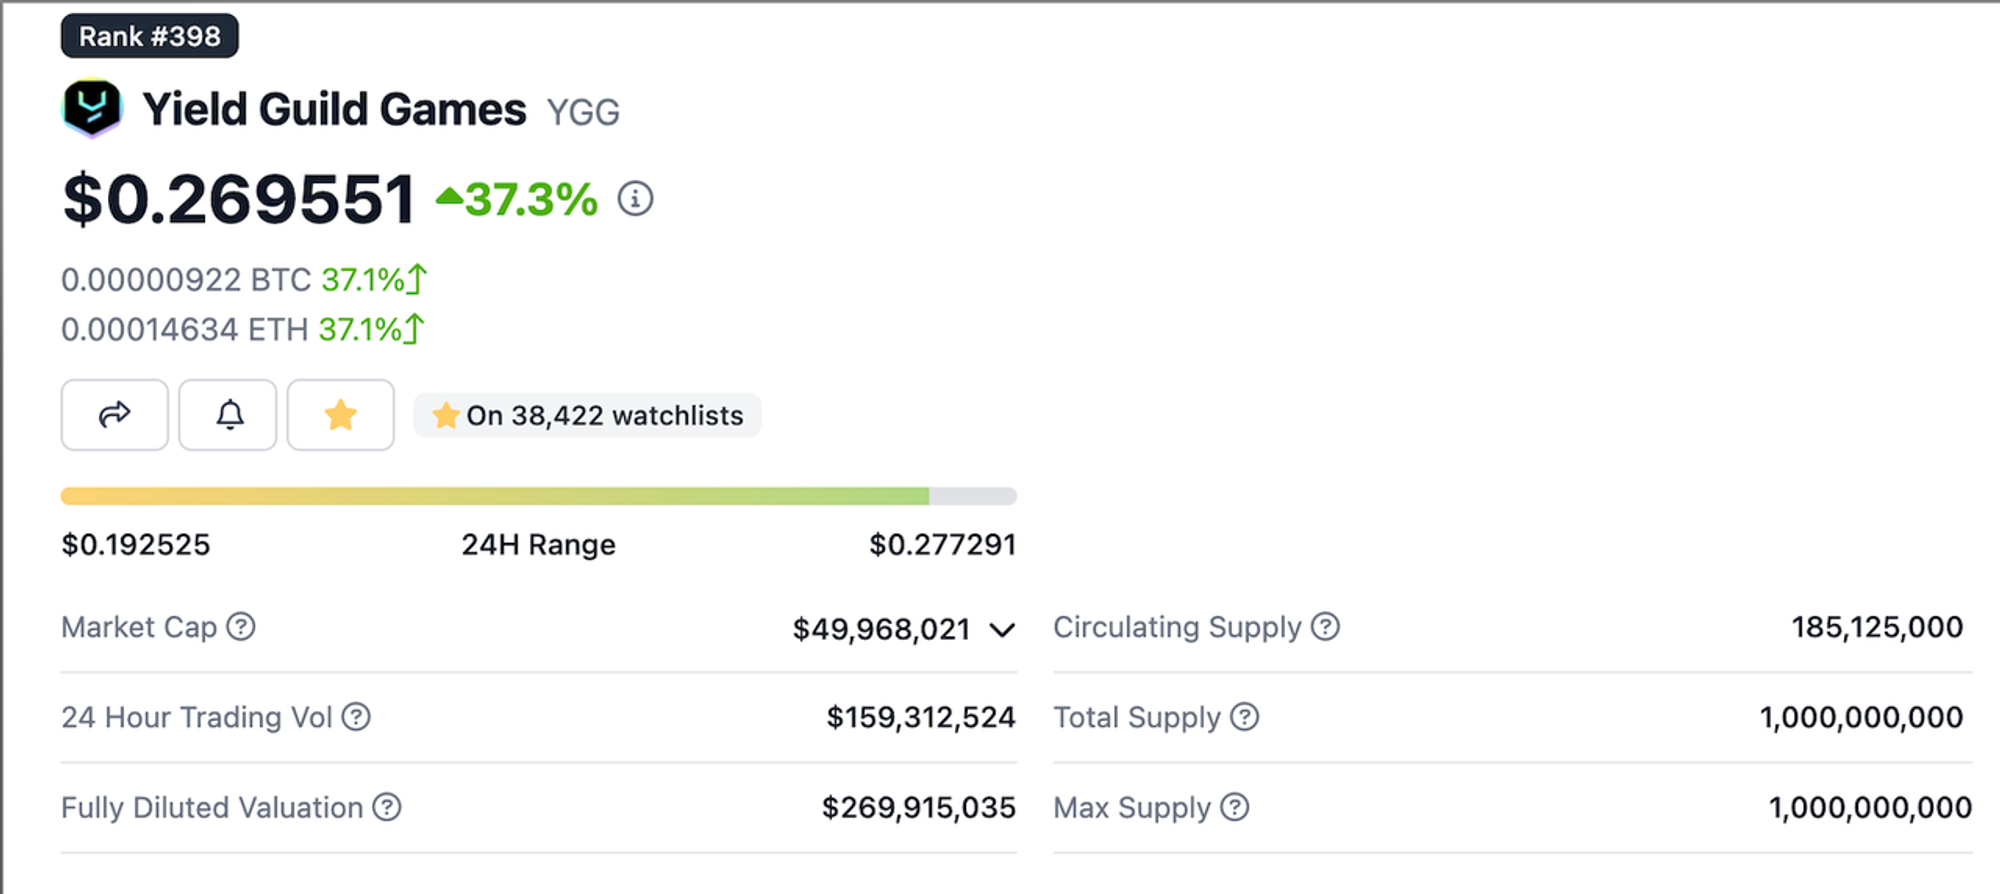Expand the Market Cap chevron dropdown

pyautogui.click(x=1002, y=630)
